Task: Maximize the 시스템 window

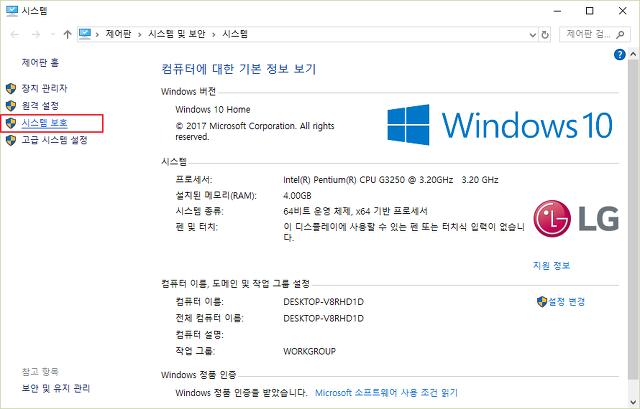Action: 589,11
